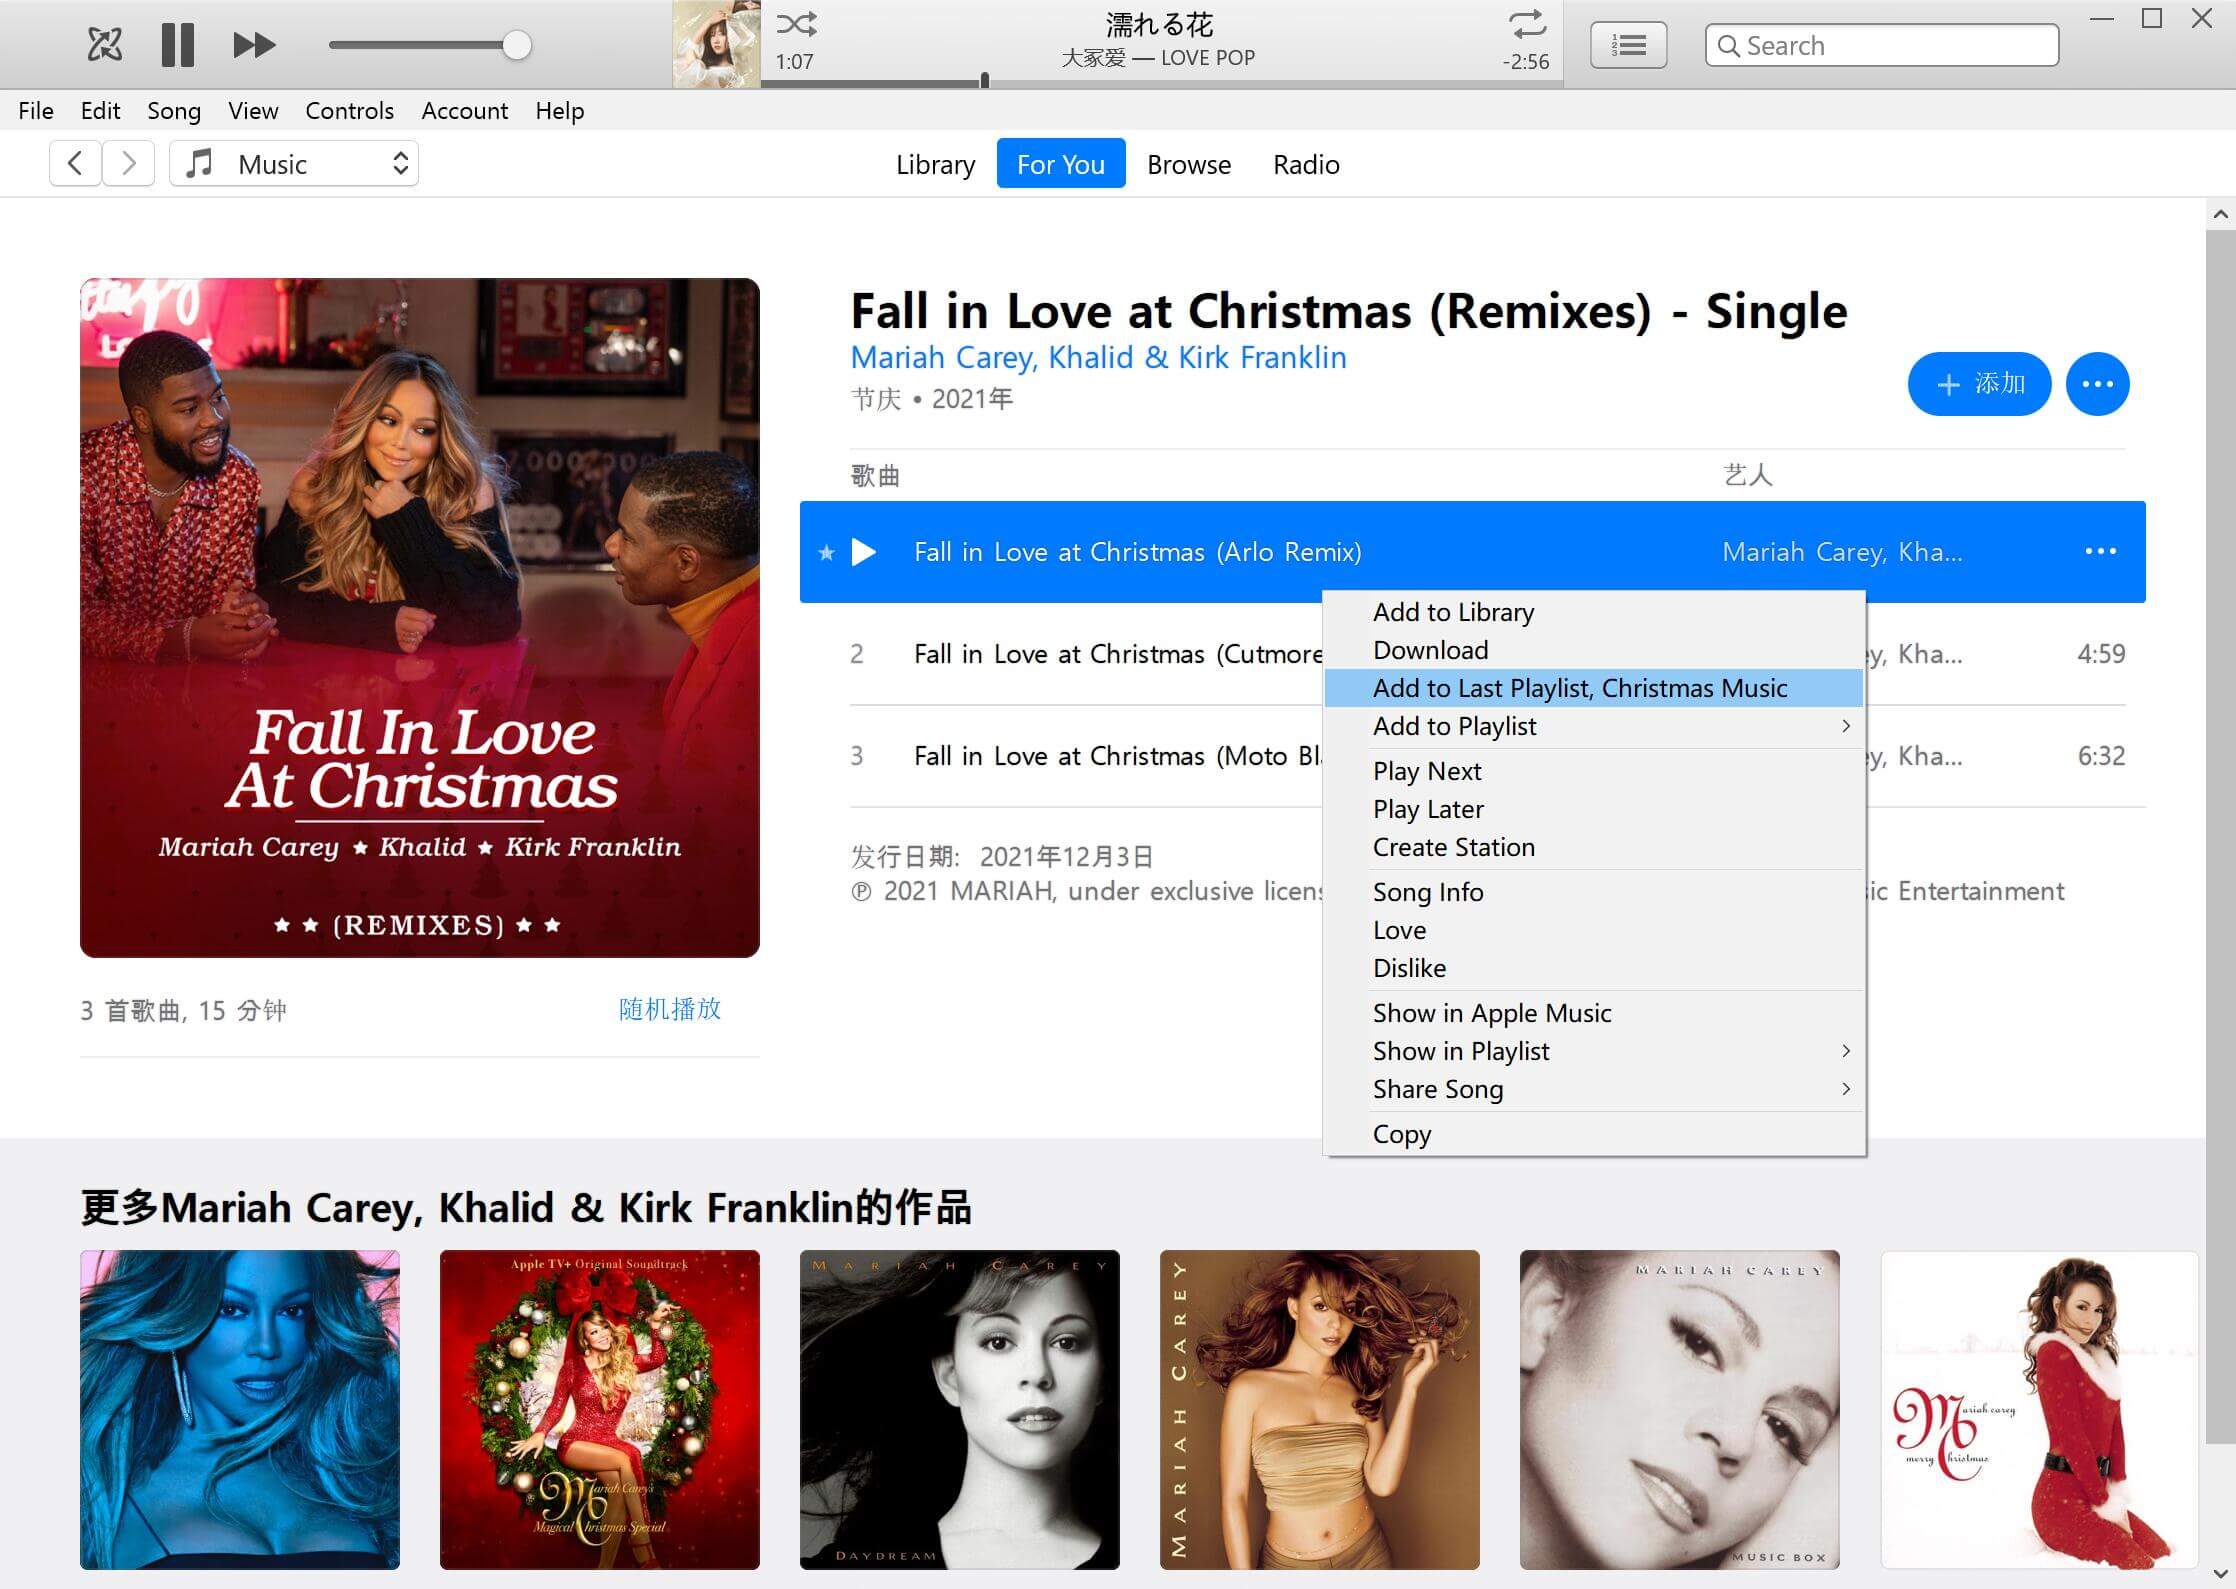Click the Mariah Carey 'Daydream' album thumbnail
Screen dimensions: 2236x1589
(958, 1412)
